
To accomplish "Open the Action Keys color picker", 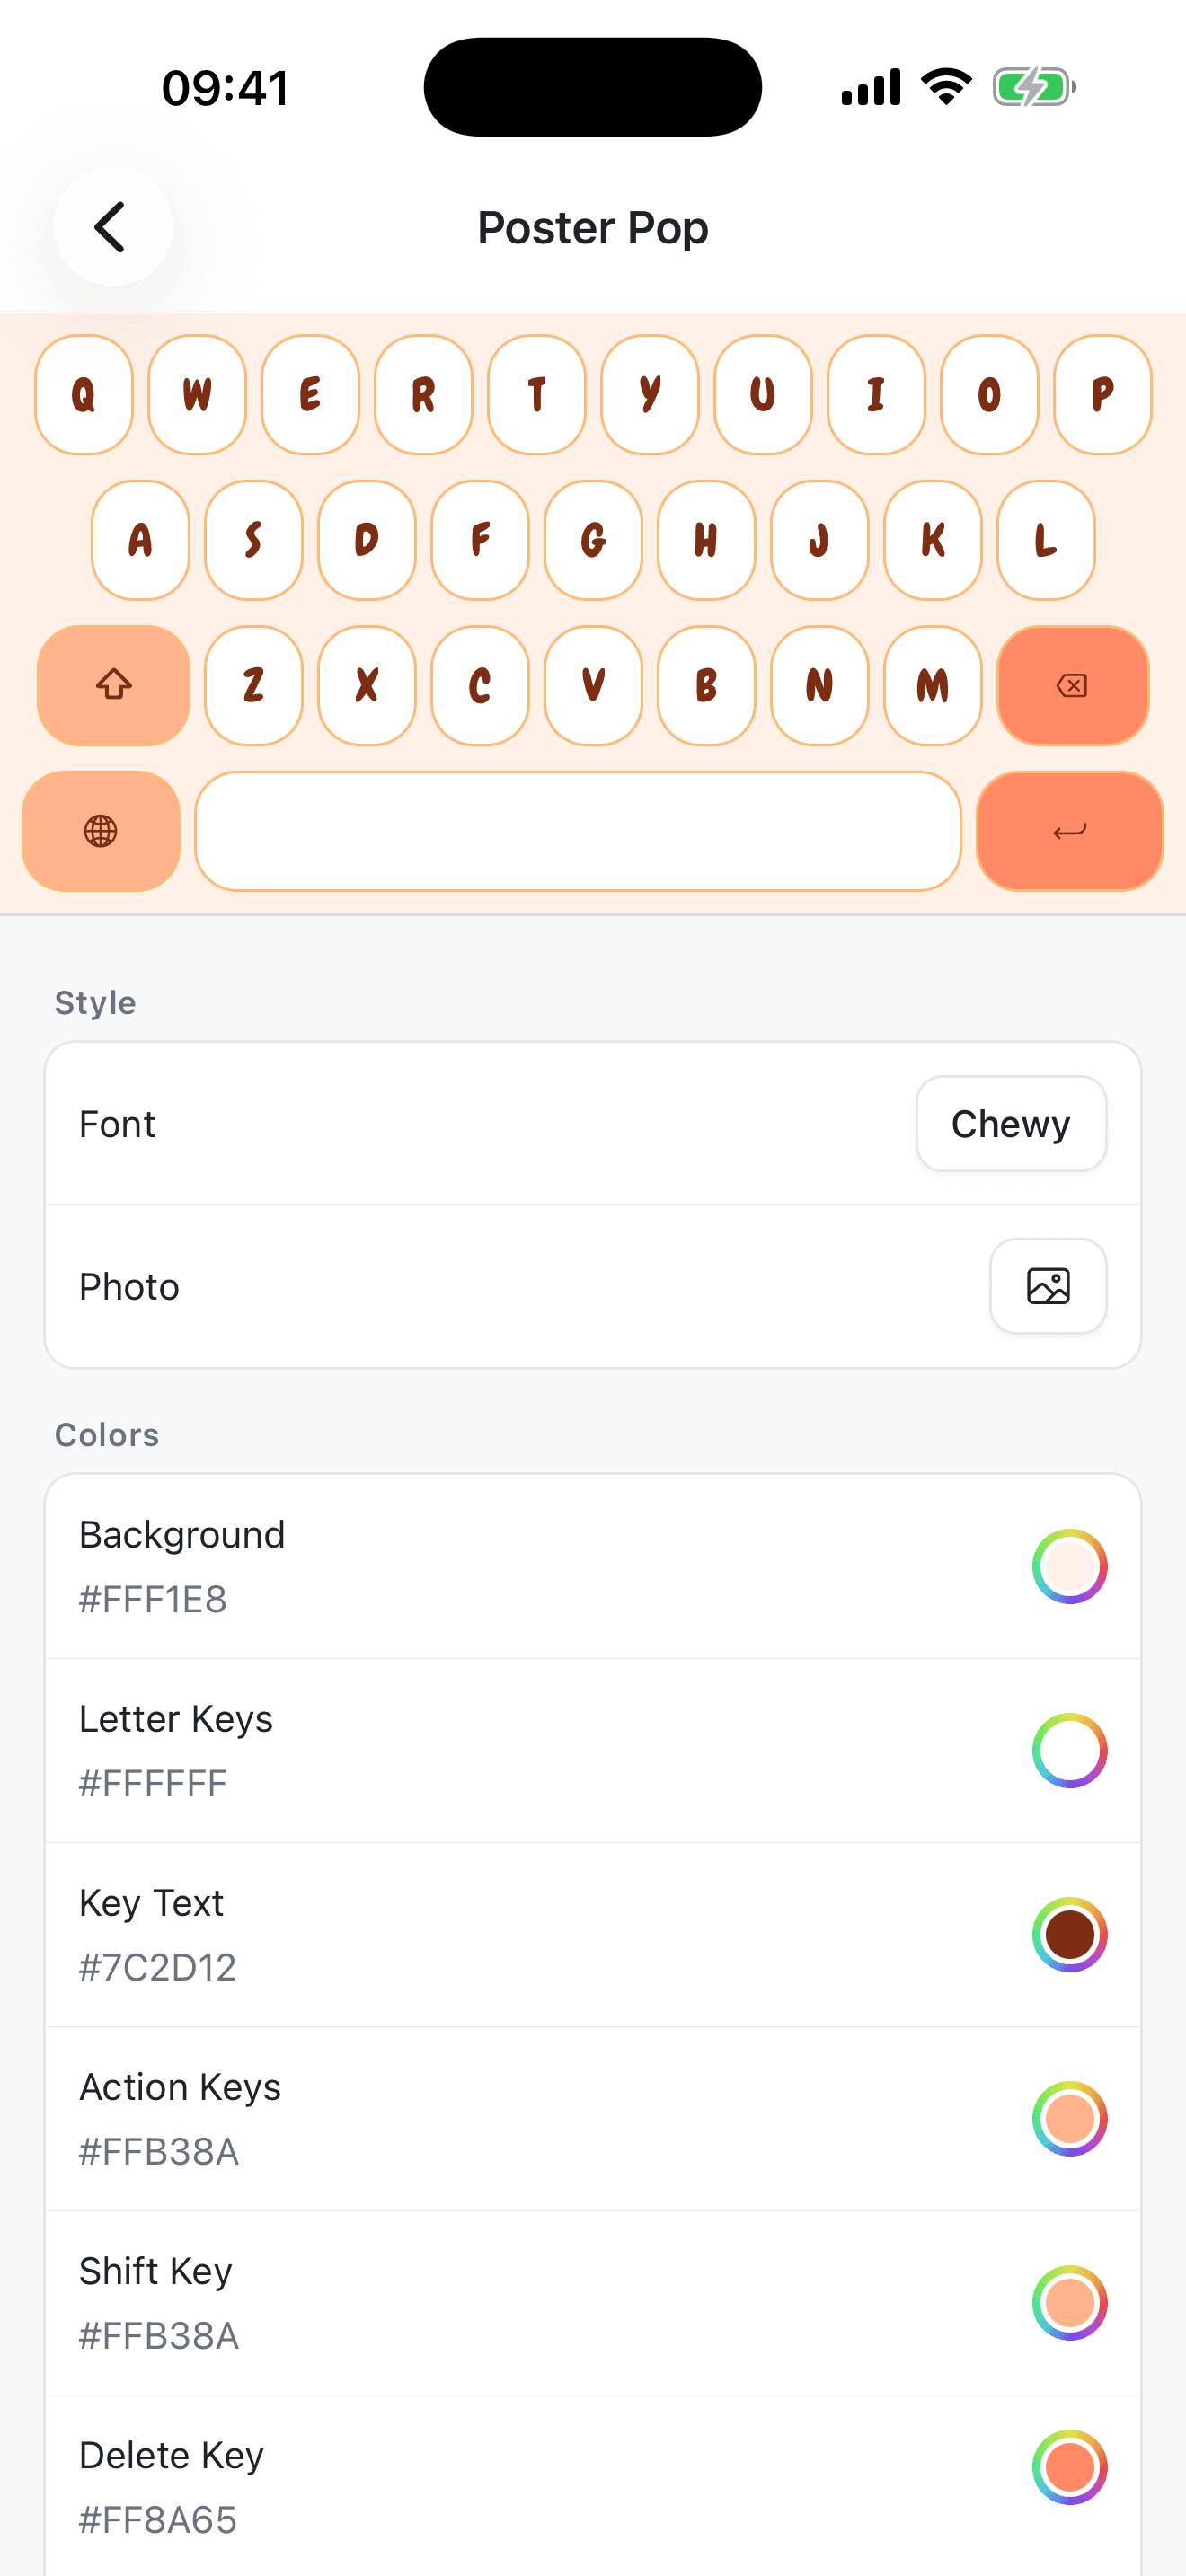I will 1069,2116.
